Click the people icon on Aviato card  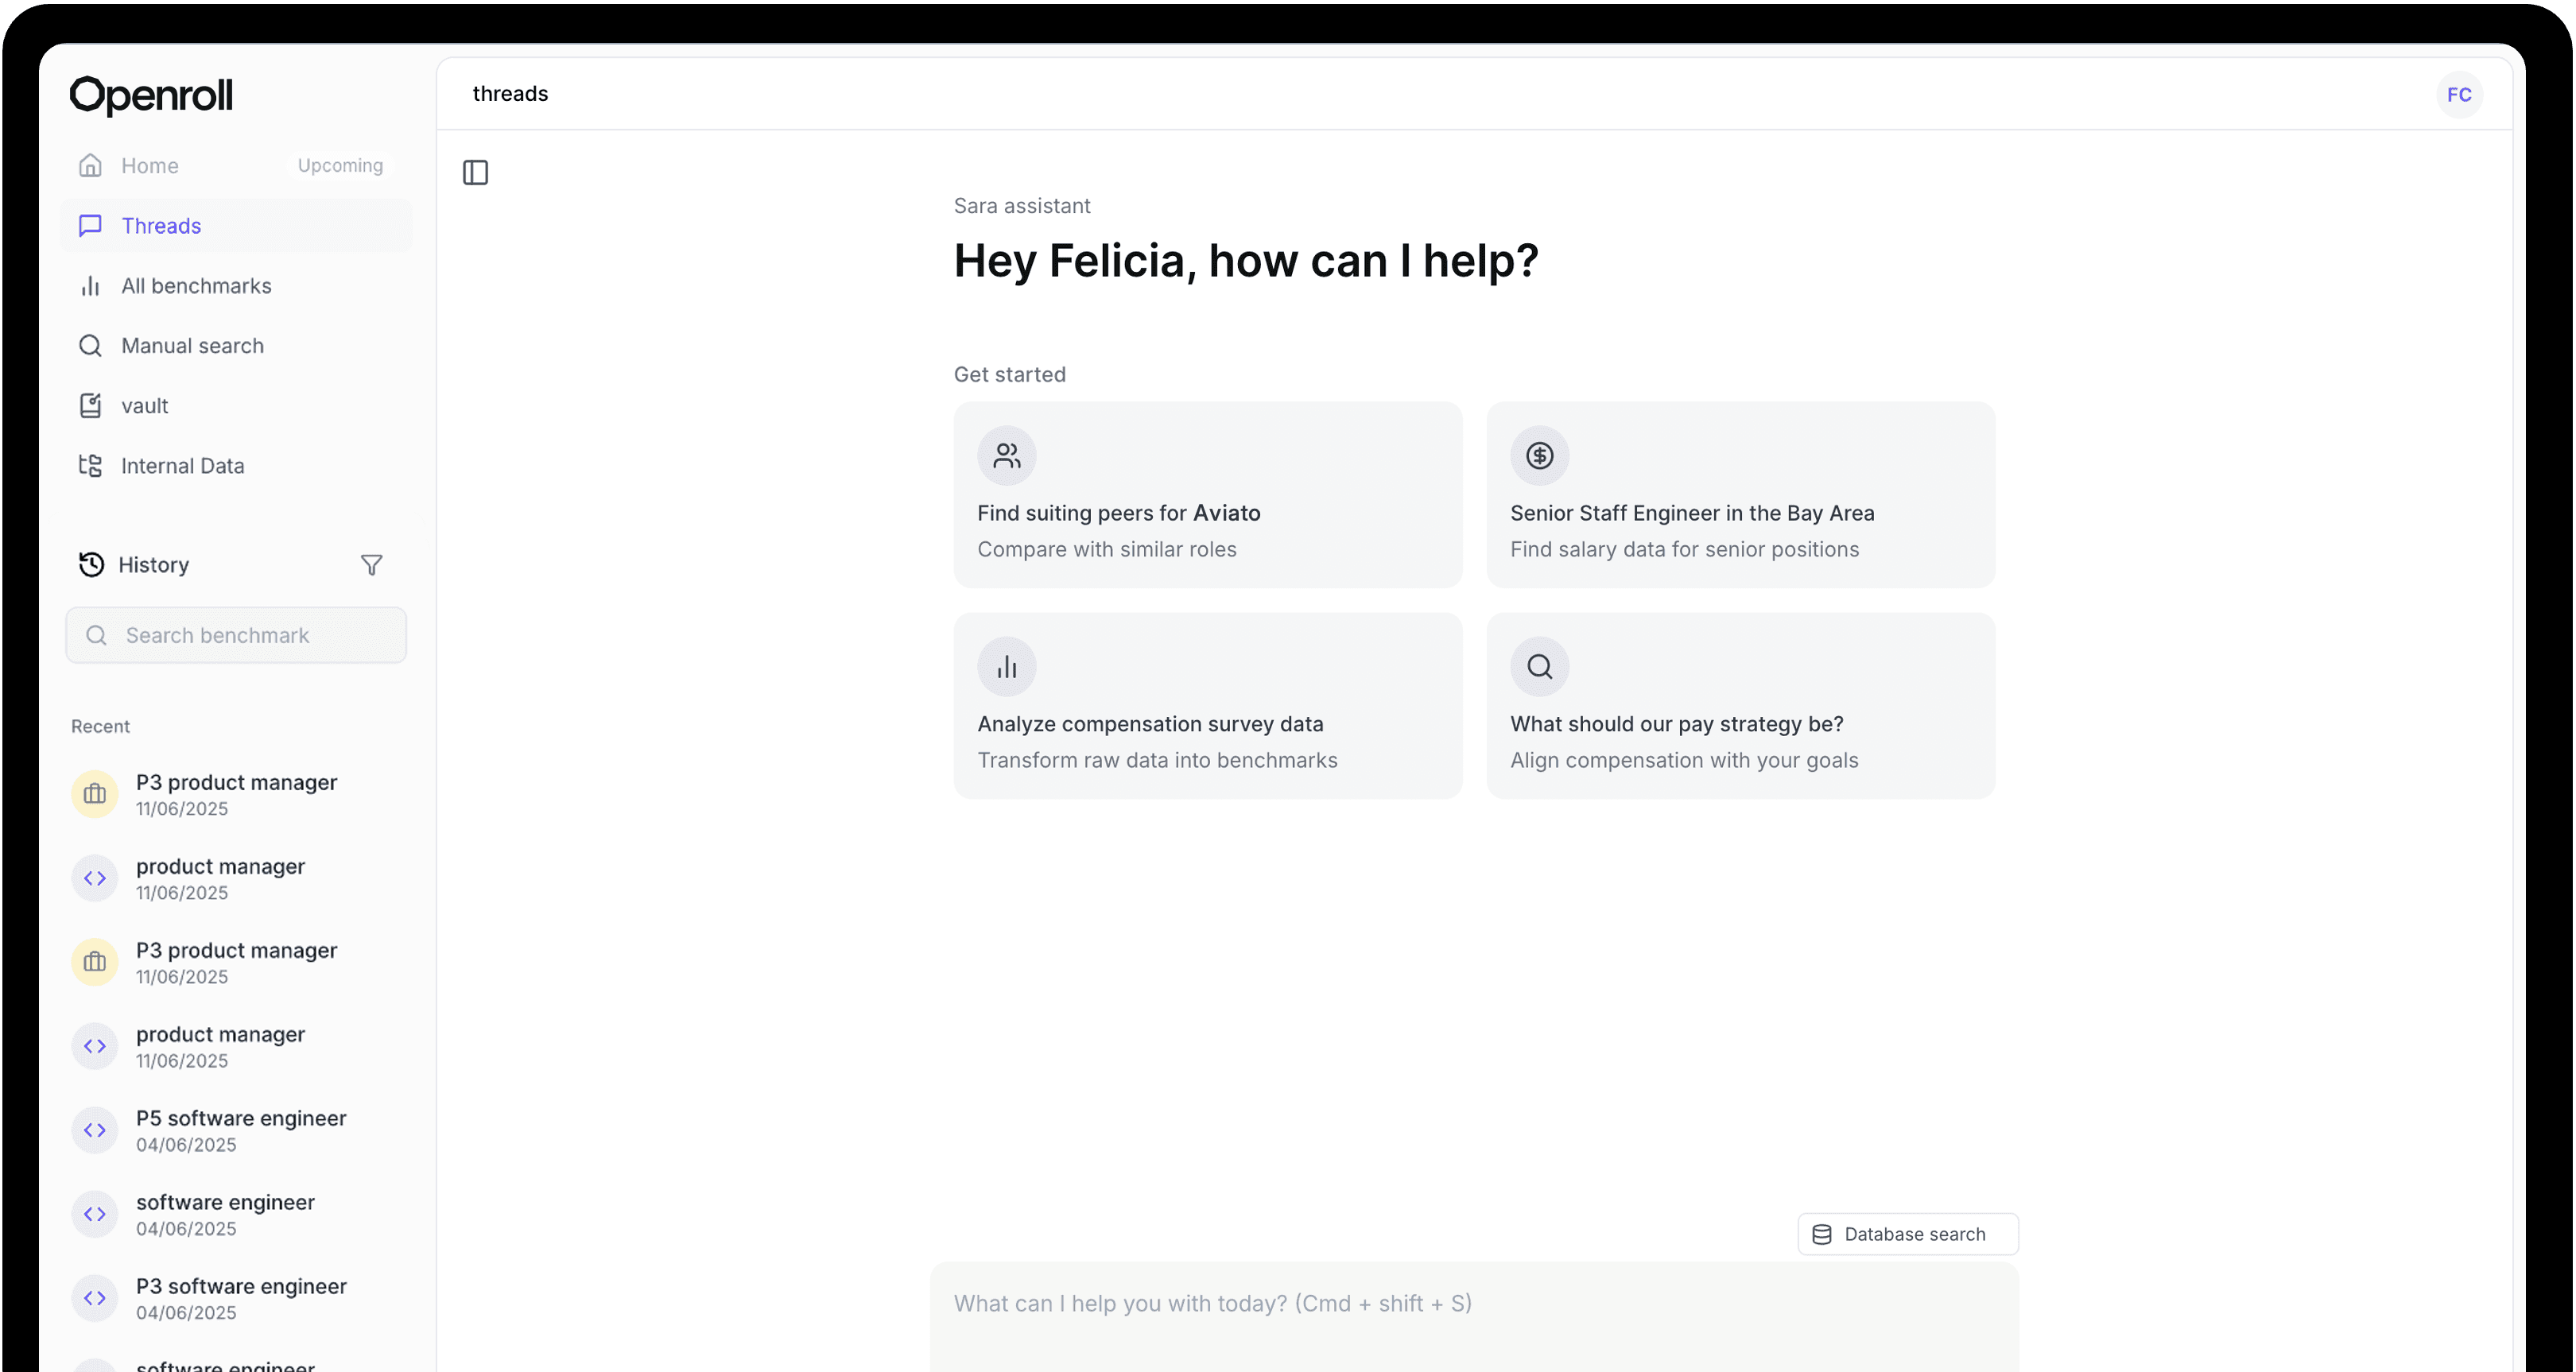tap(1006, 456)
